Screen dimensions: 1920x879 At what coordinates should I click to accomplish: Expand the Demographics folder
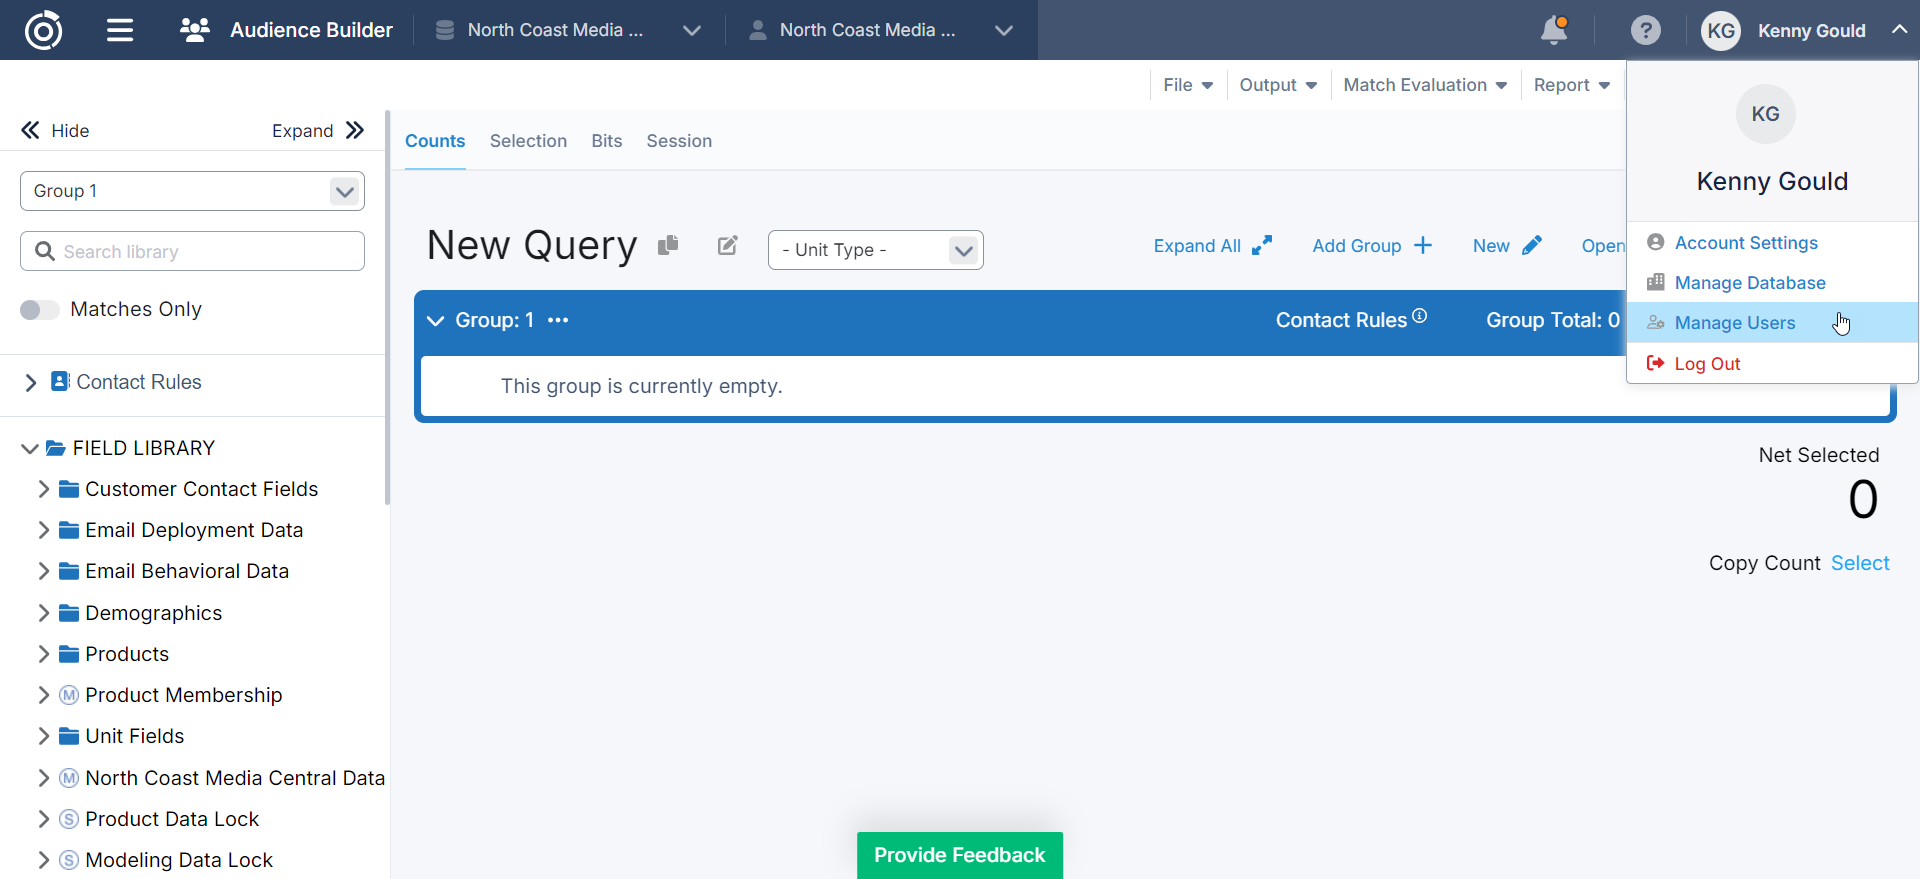click(x=43, y=613)
